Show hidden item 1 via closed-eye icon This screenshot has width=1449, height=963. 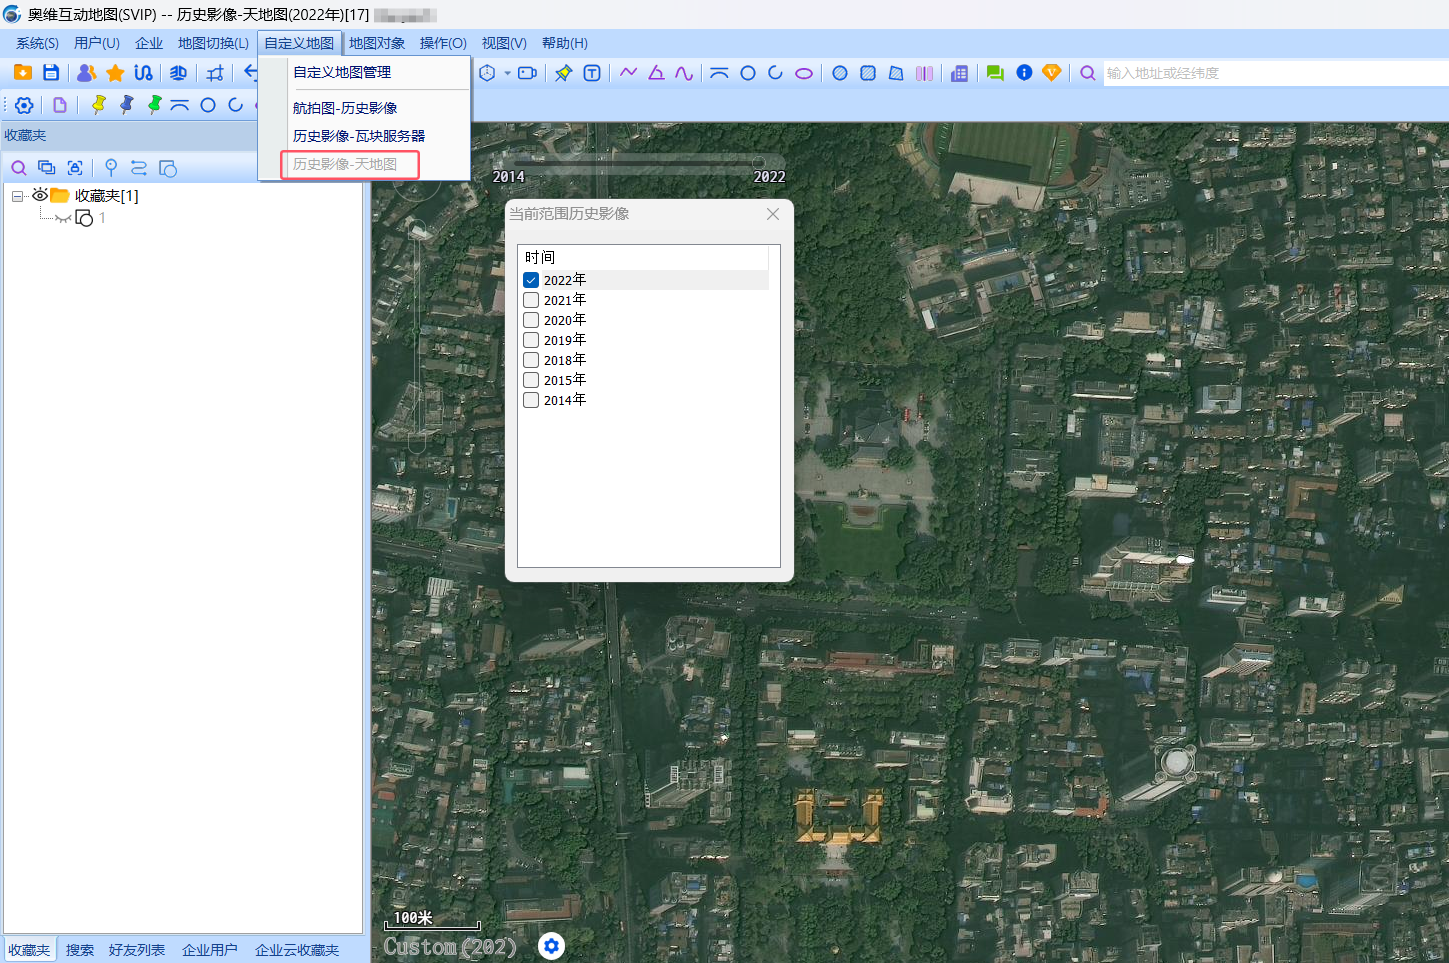pyautogui.click(x=63, y=218)
